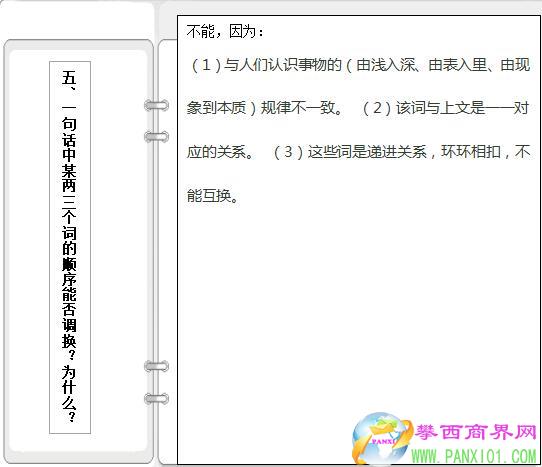This screenshot has height=467, width=542.
Task: Click the 为什么？ at title bottom
Action: [x=69, y=393]
